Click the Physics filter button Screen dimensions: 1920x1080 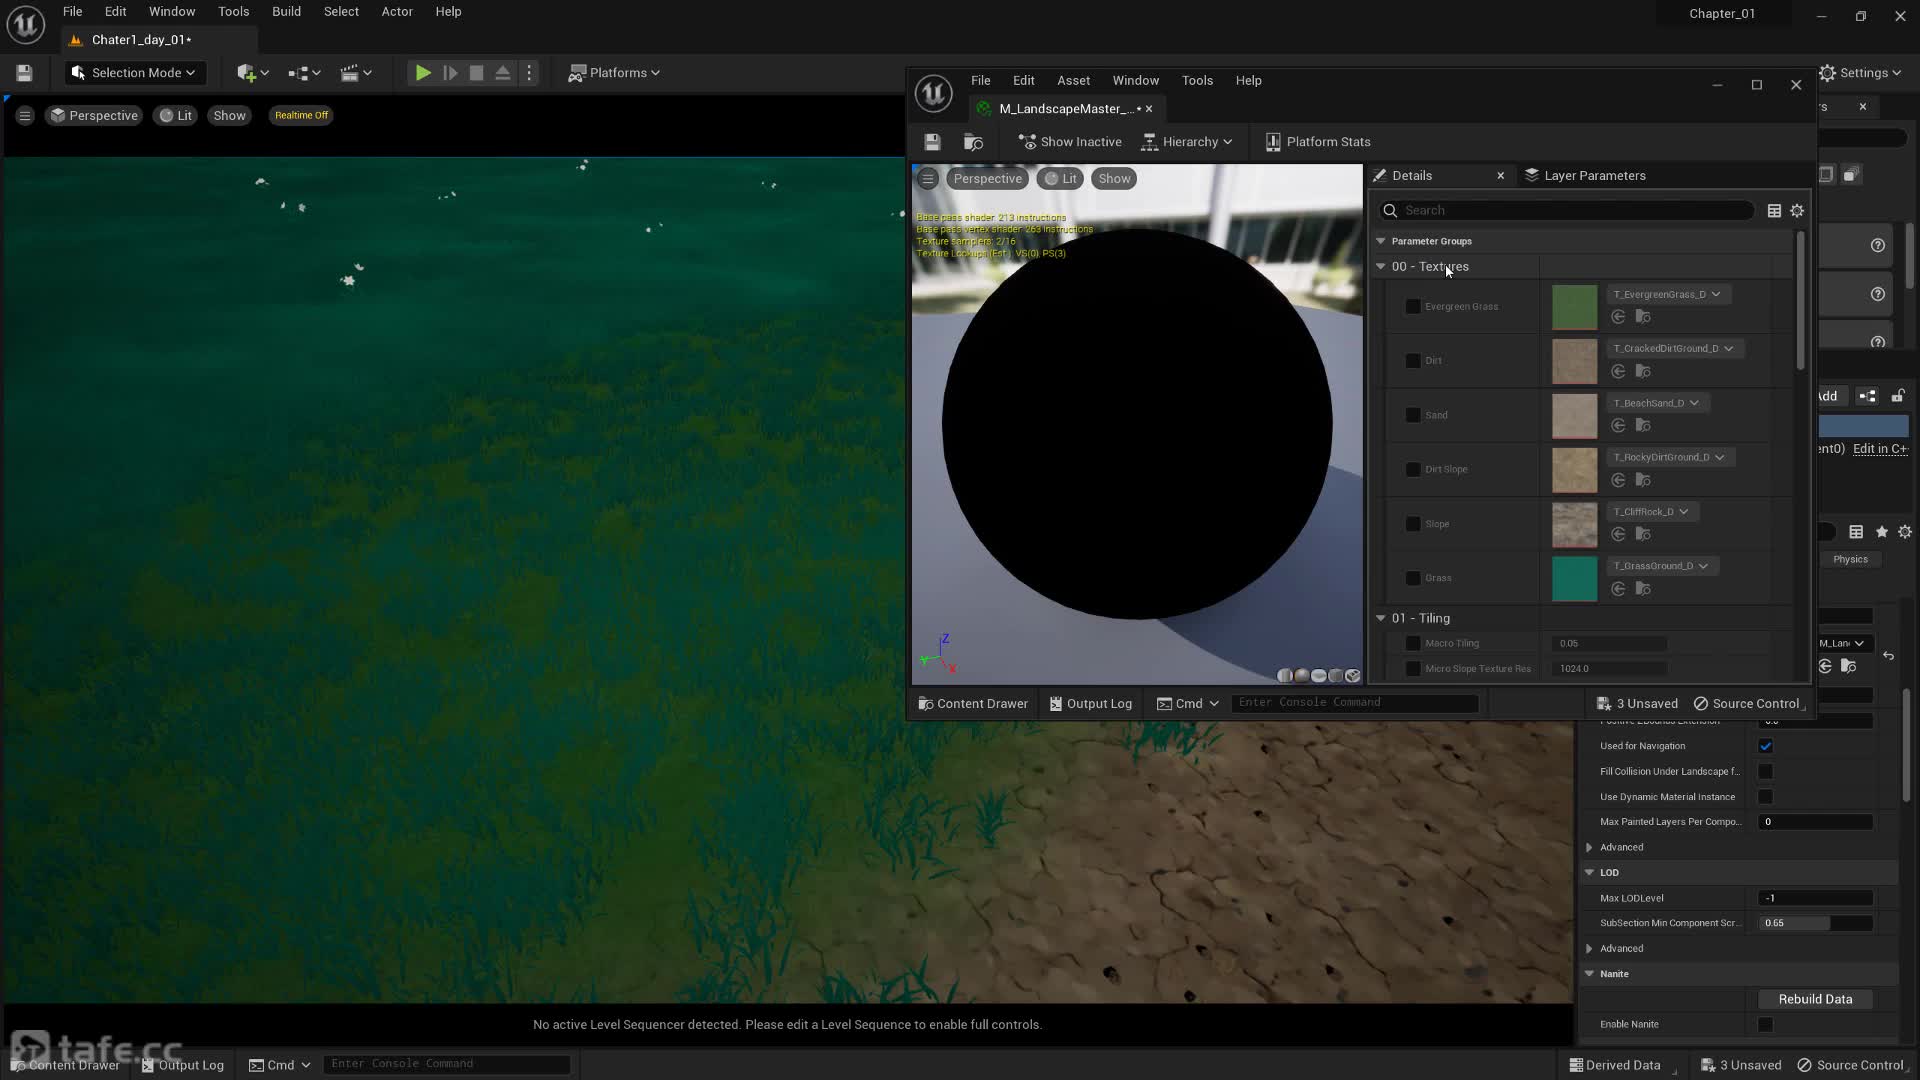pyautogui.click(x=1850, y=560)
